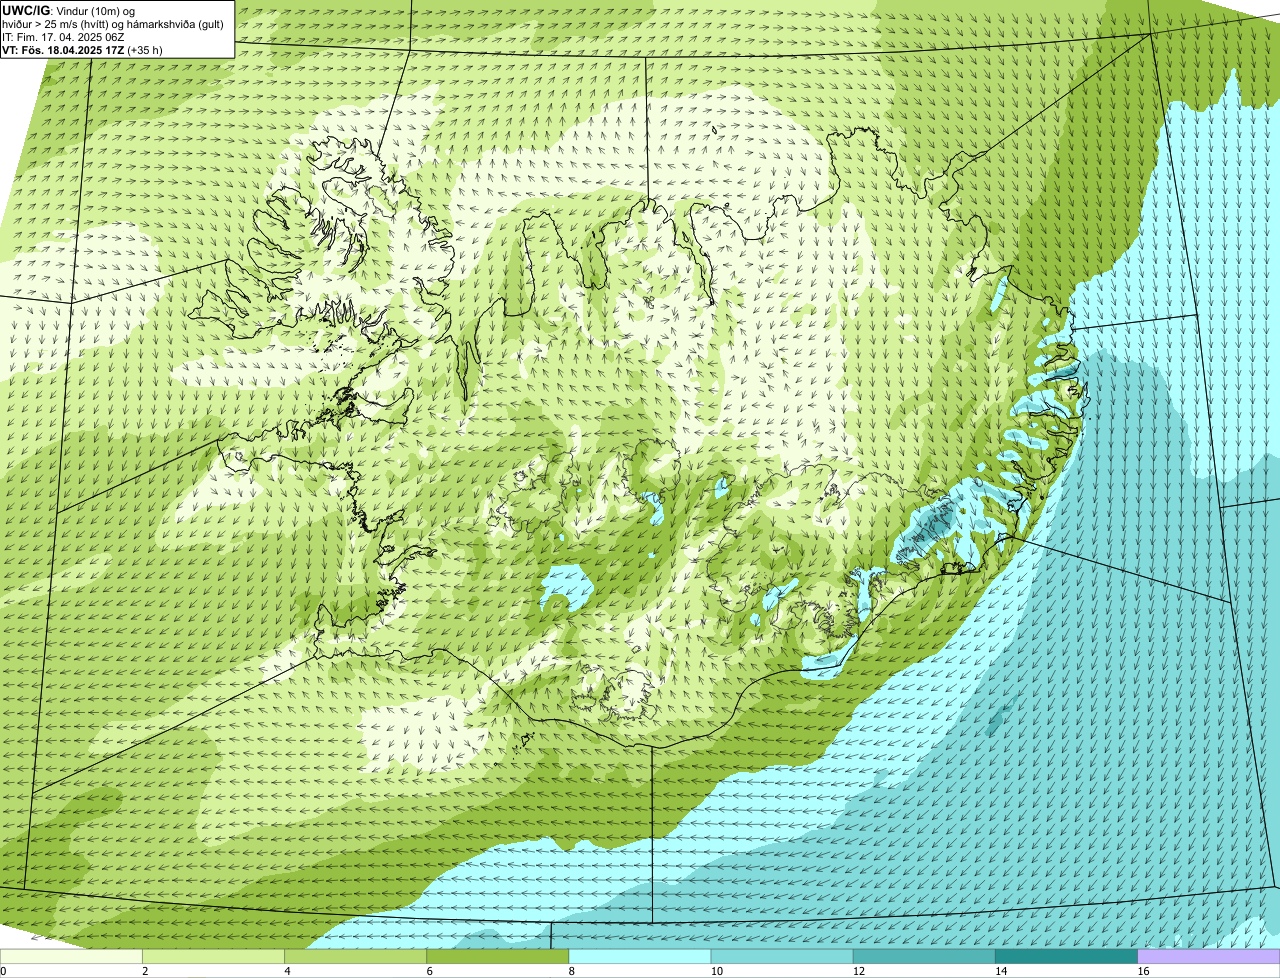Click the 'IT: Fim. 17. 04. 2025 06Z' line
Screen dimensions: 1280x978
pyautogui.click(x=63, y=36)
